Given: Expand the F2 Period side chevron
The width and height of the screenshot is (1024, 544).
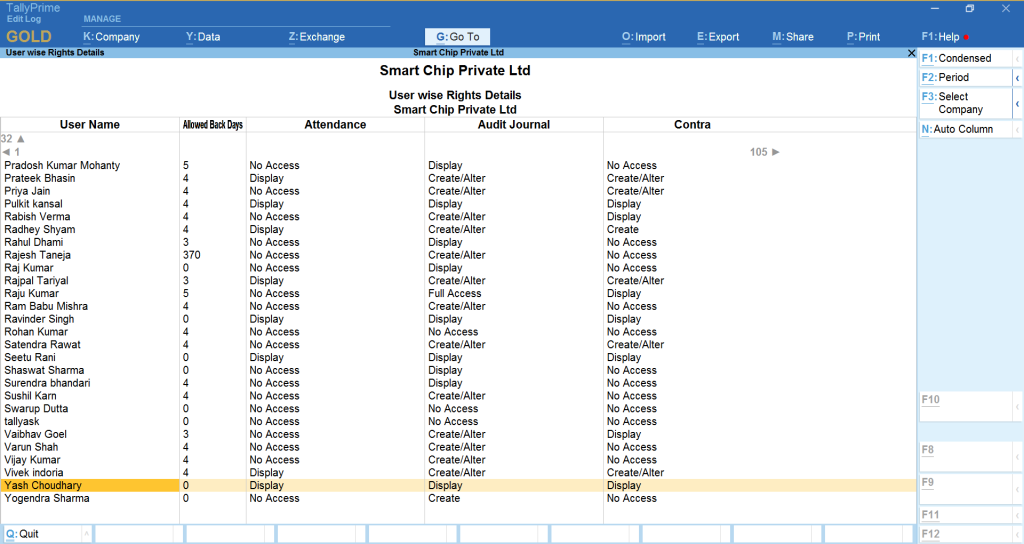Looking at the screenshot, I should pos(1017,78).
